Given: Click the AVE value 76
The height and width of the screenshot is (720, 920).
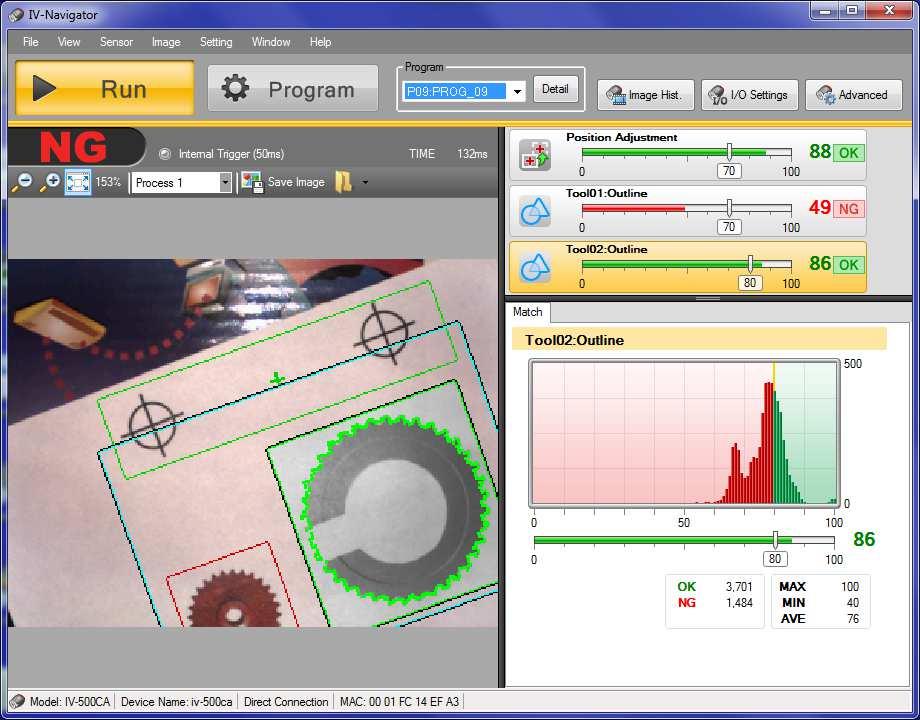Looking at the screenshot, I should click(853, 619).
